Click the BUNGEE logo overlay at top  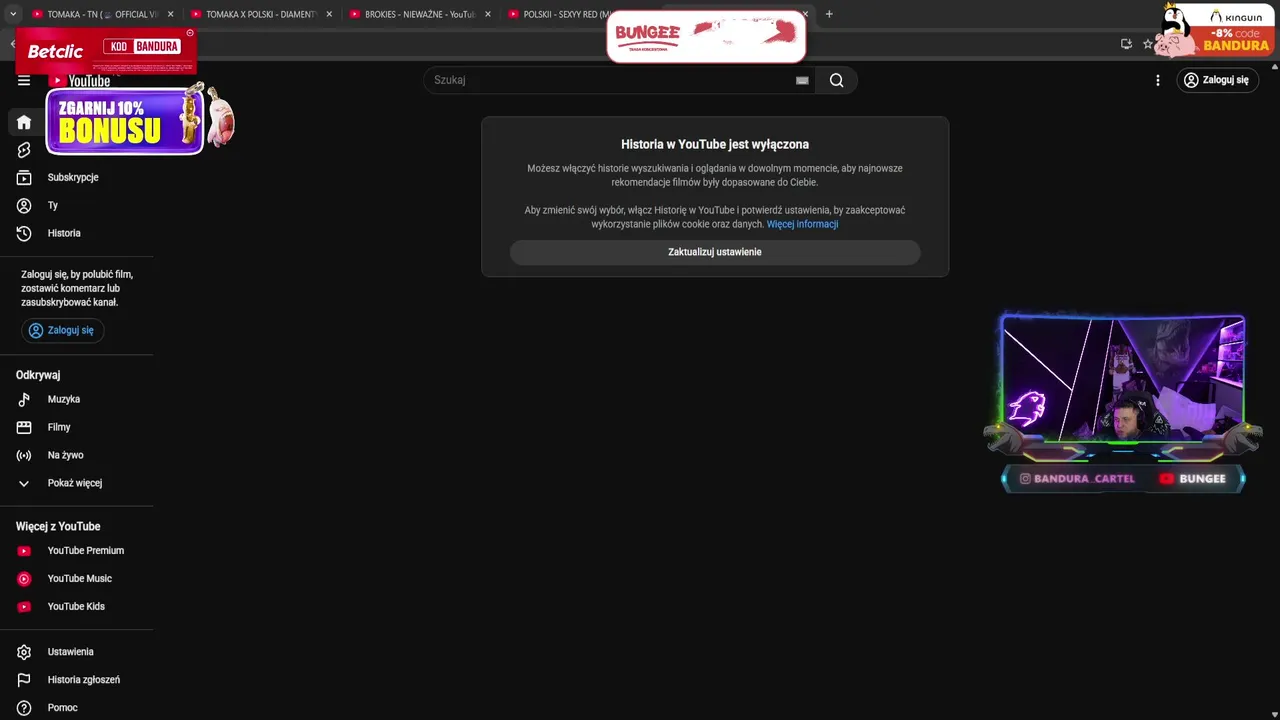point(706,37)
